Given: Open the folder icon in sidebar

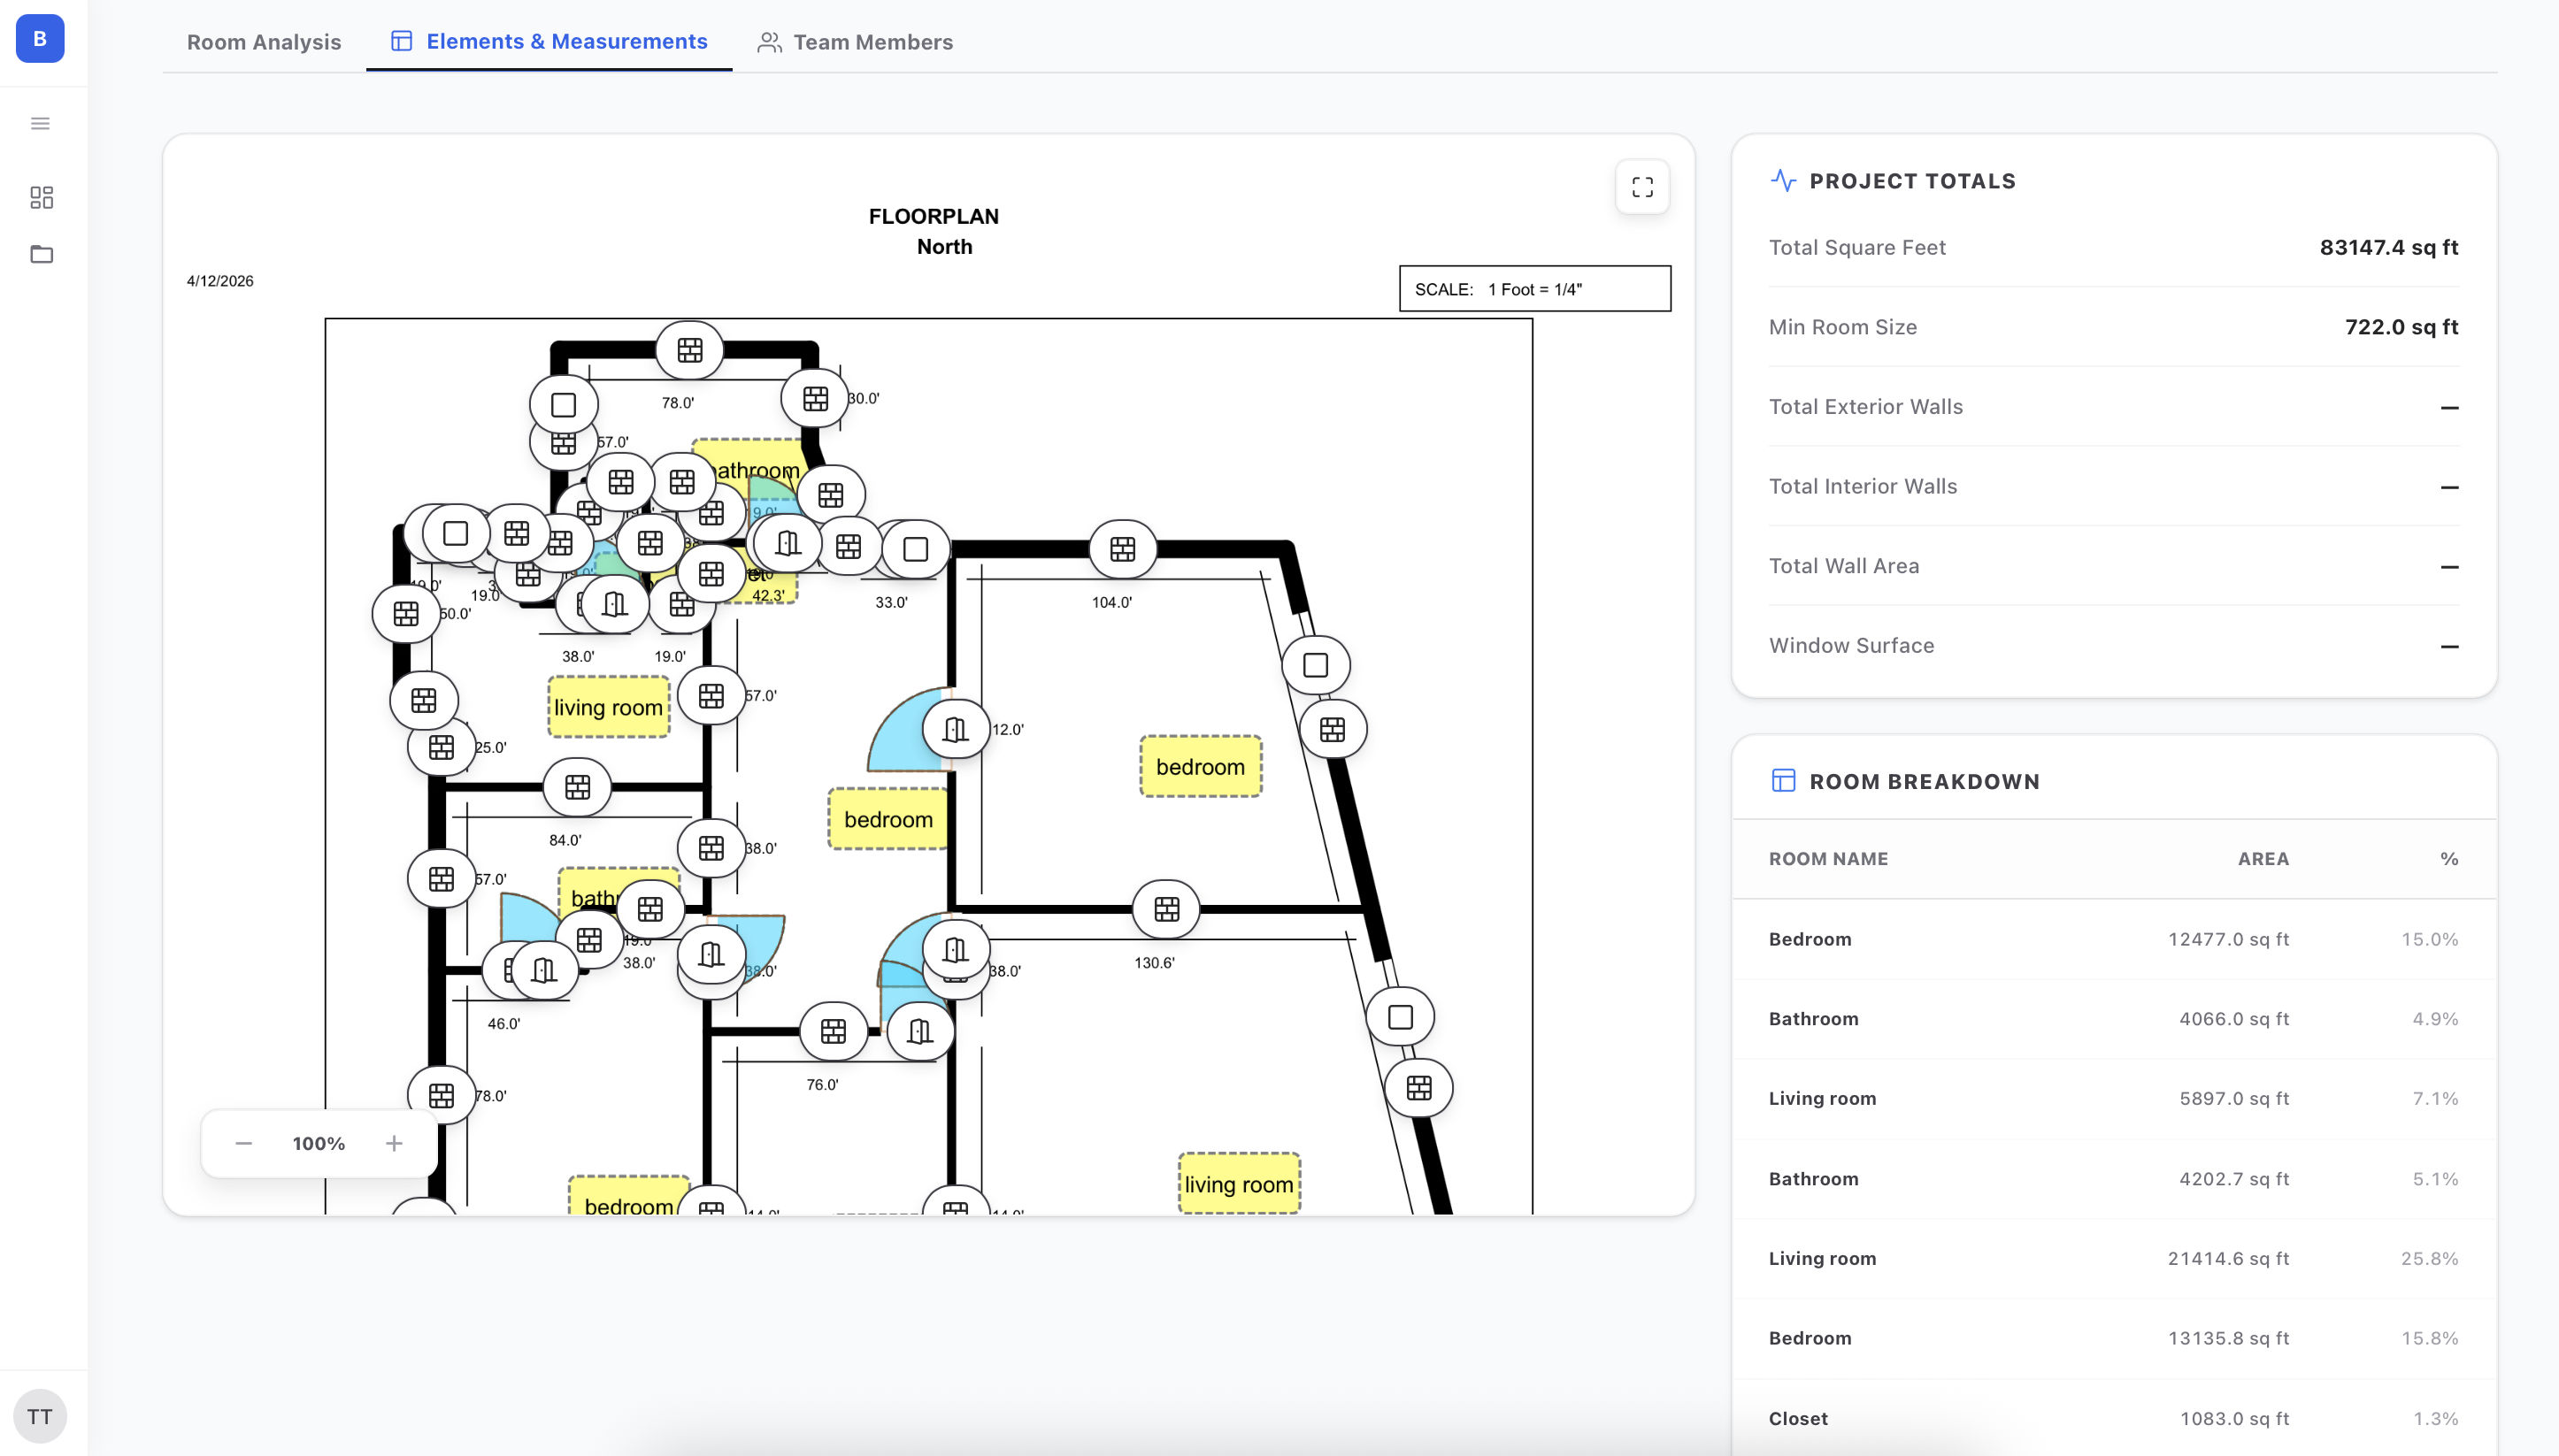Looking at the screenshot, I should pos(41,254).
